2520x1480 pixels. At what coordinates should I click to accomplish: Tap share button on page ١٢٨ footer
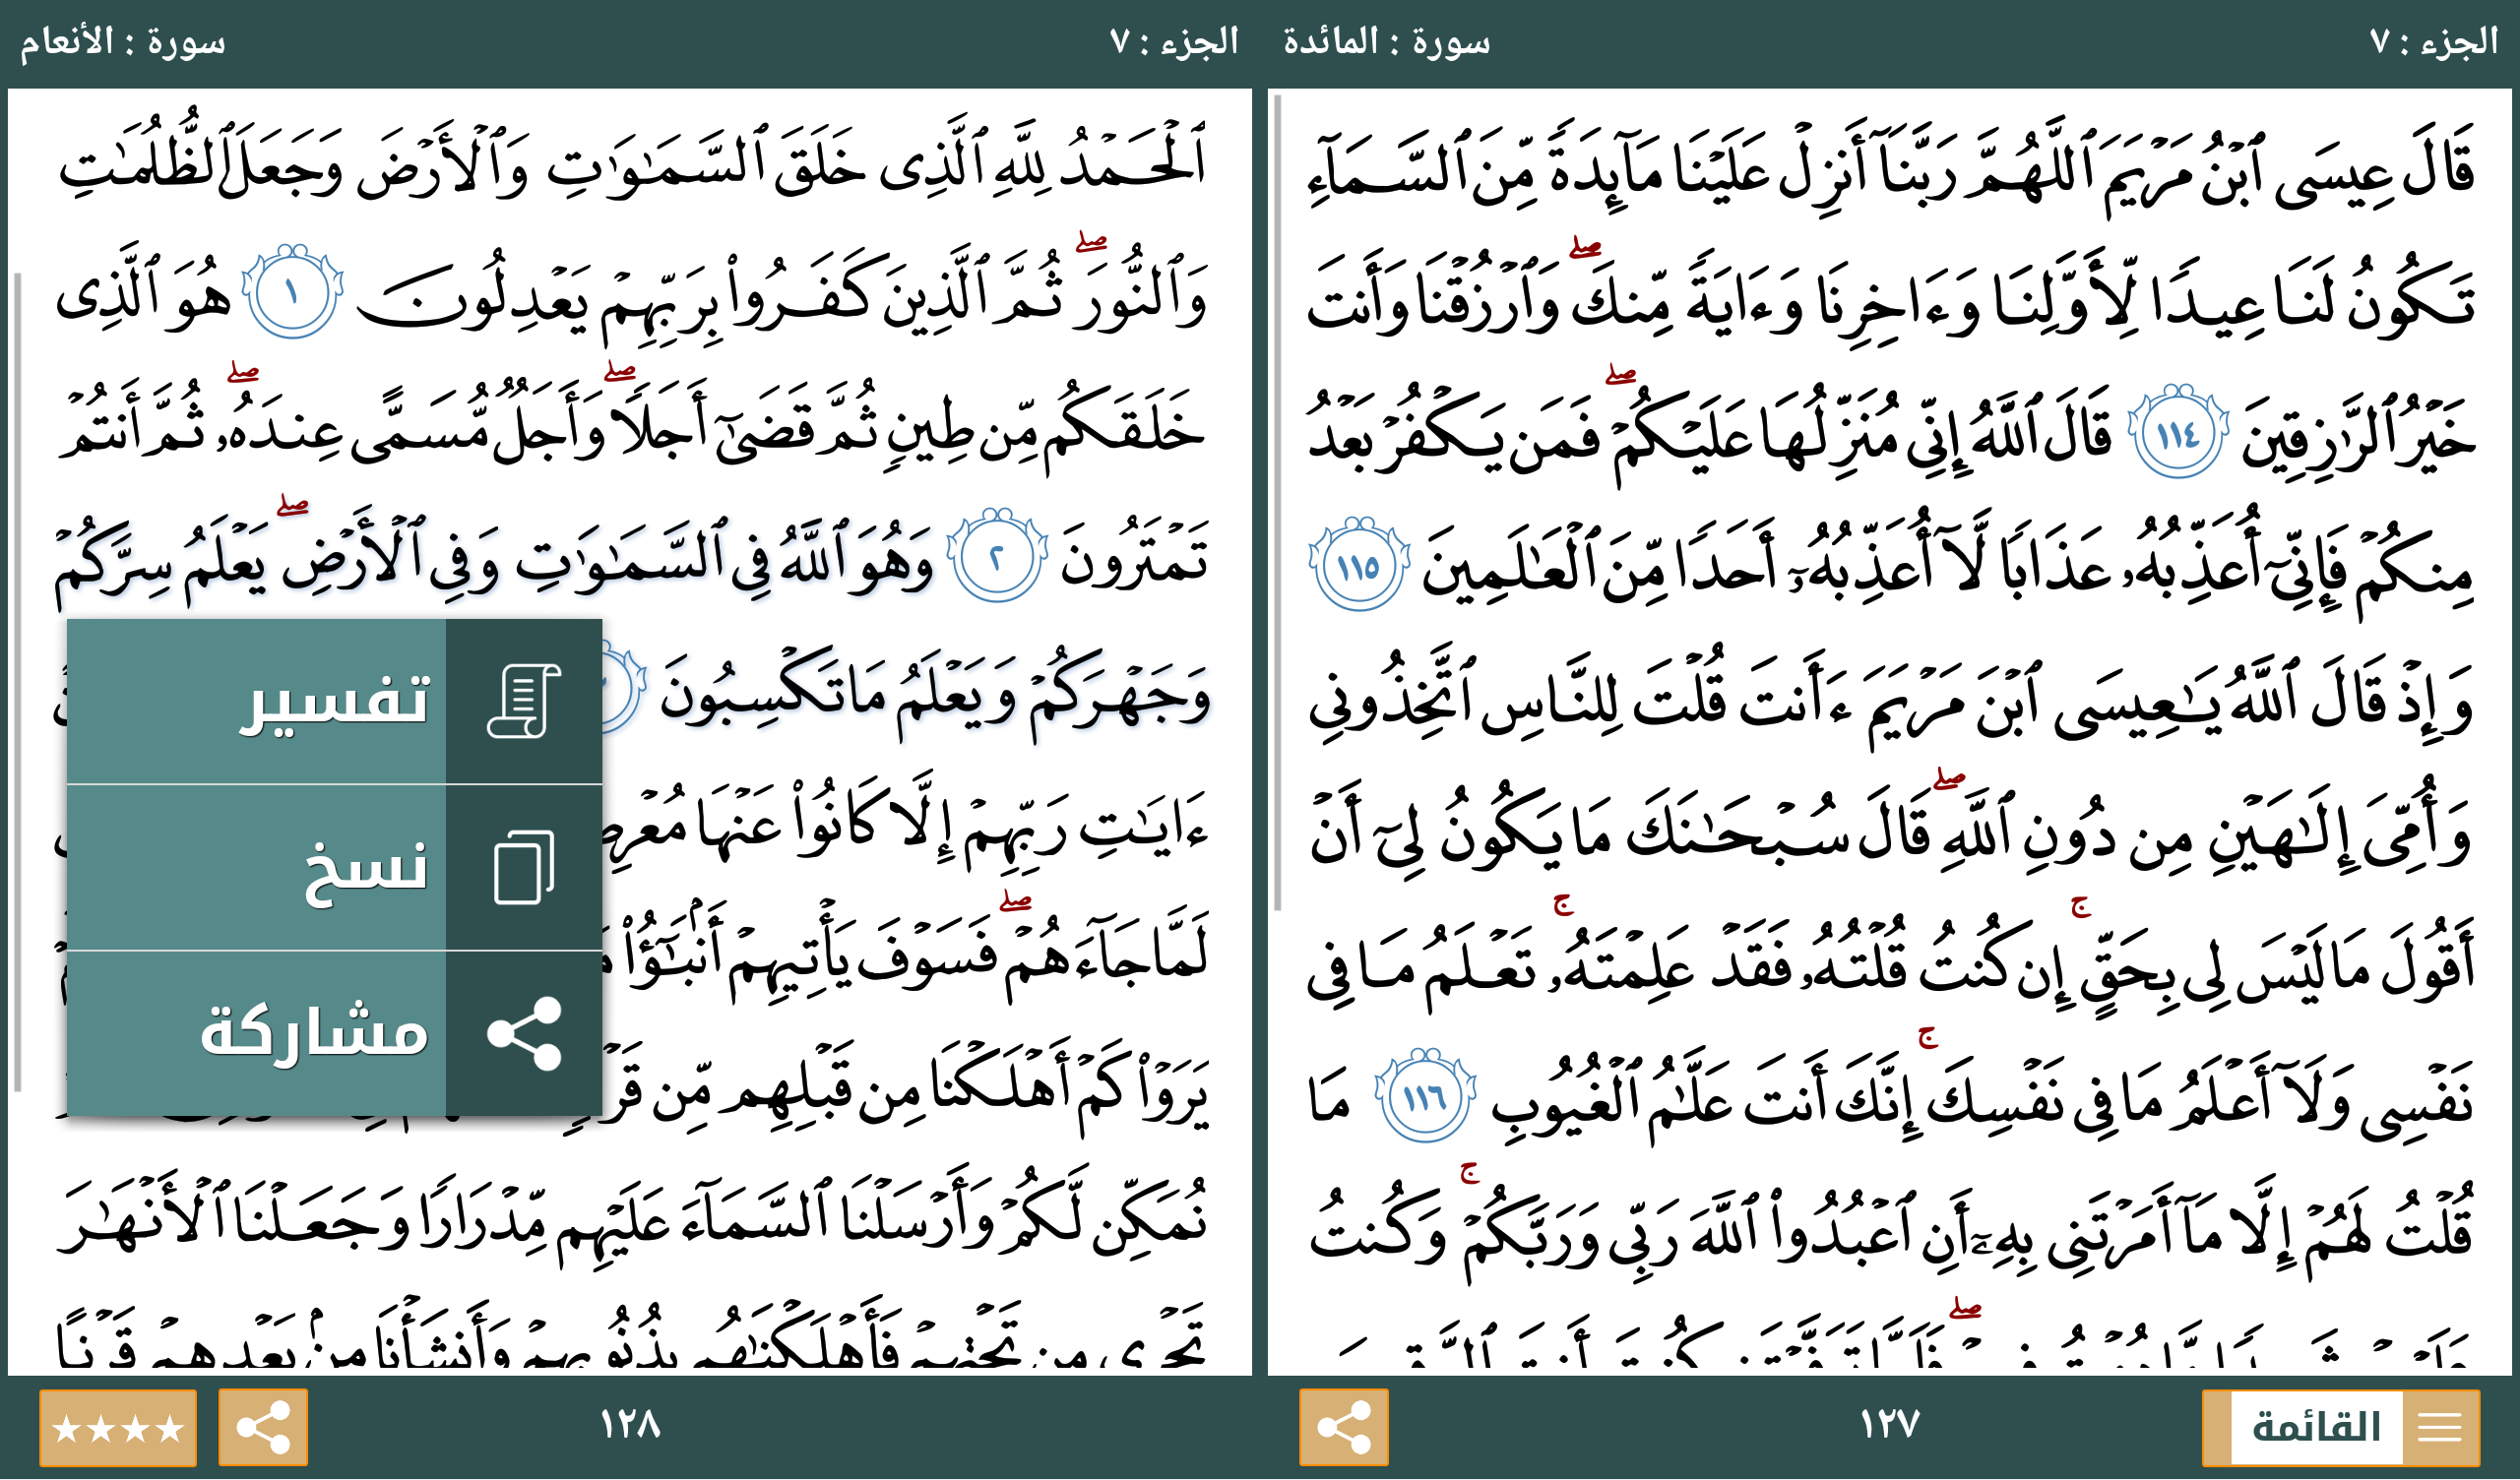(x=263, y=1427)
